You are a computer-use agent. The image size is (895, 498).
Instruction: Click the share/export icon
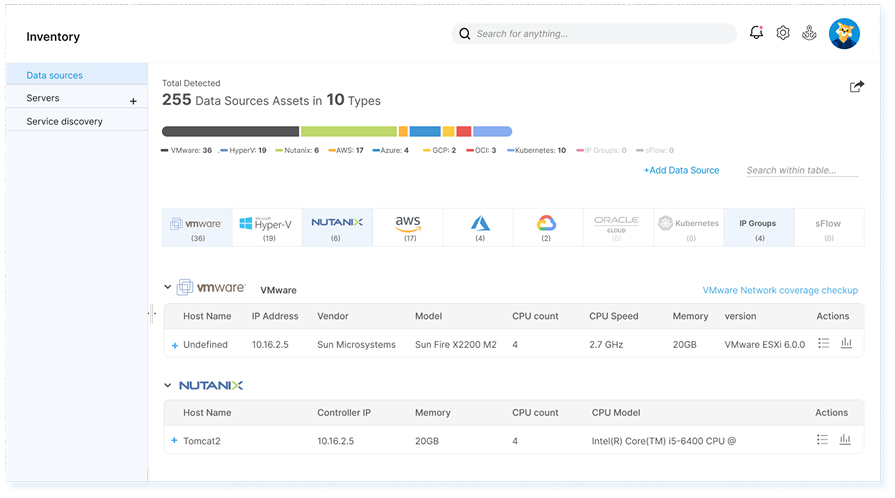coord(856,87)
